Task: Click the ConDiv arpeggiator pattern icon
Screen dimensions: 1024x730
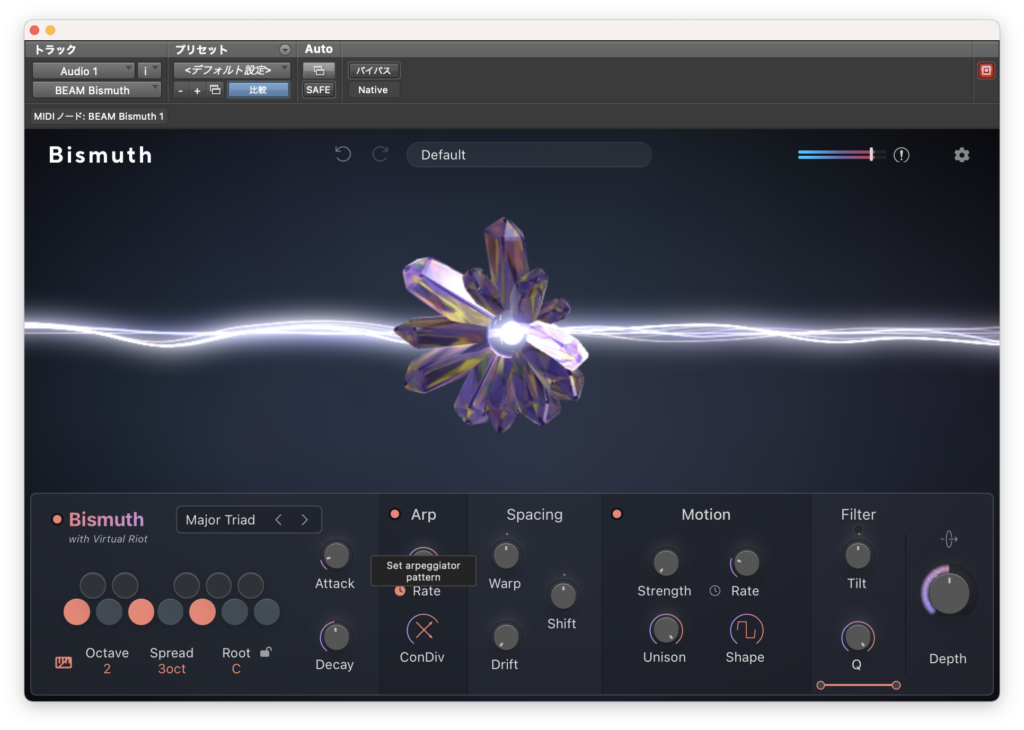Action: tap(423, 630)
